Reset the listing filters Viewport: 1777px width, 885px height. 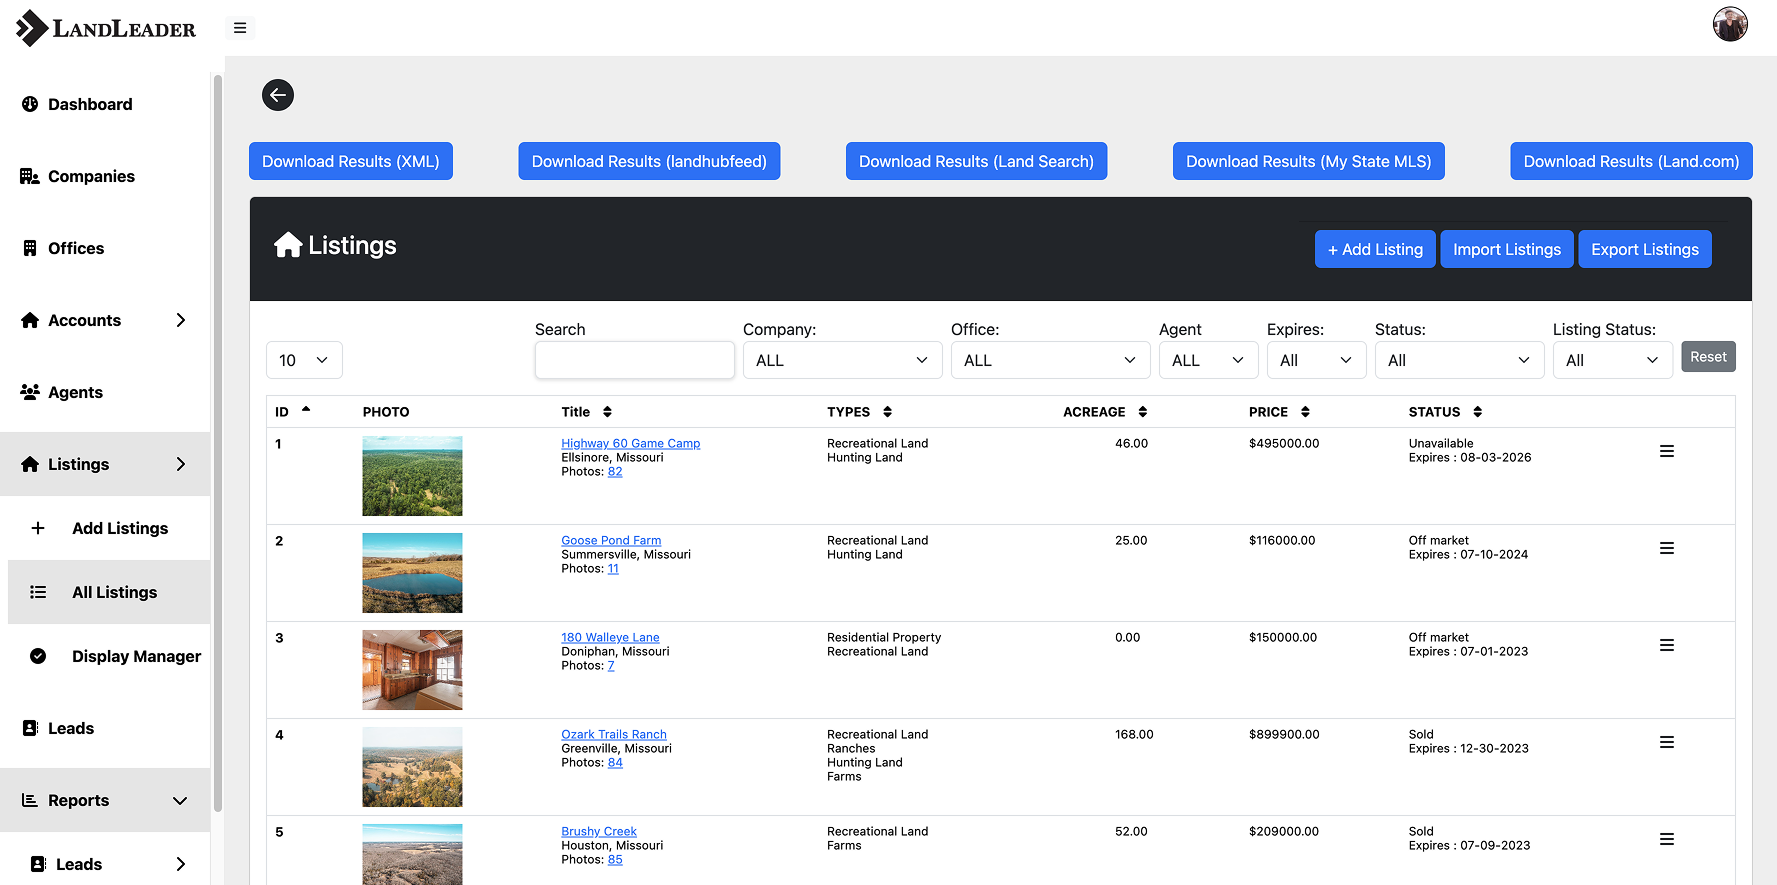click(1708, 357)
